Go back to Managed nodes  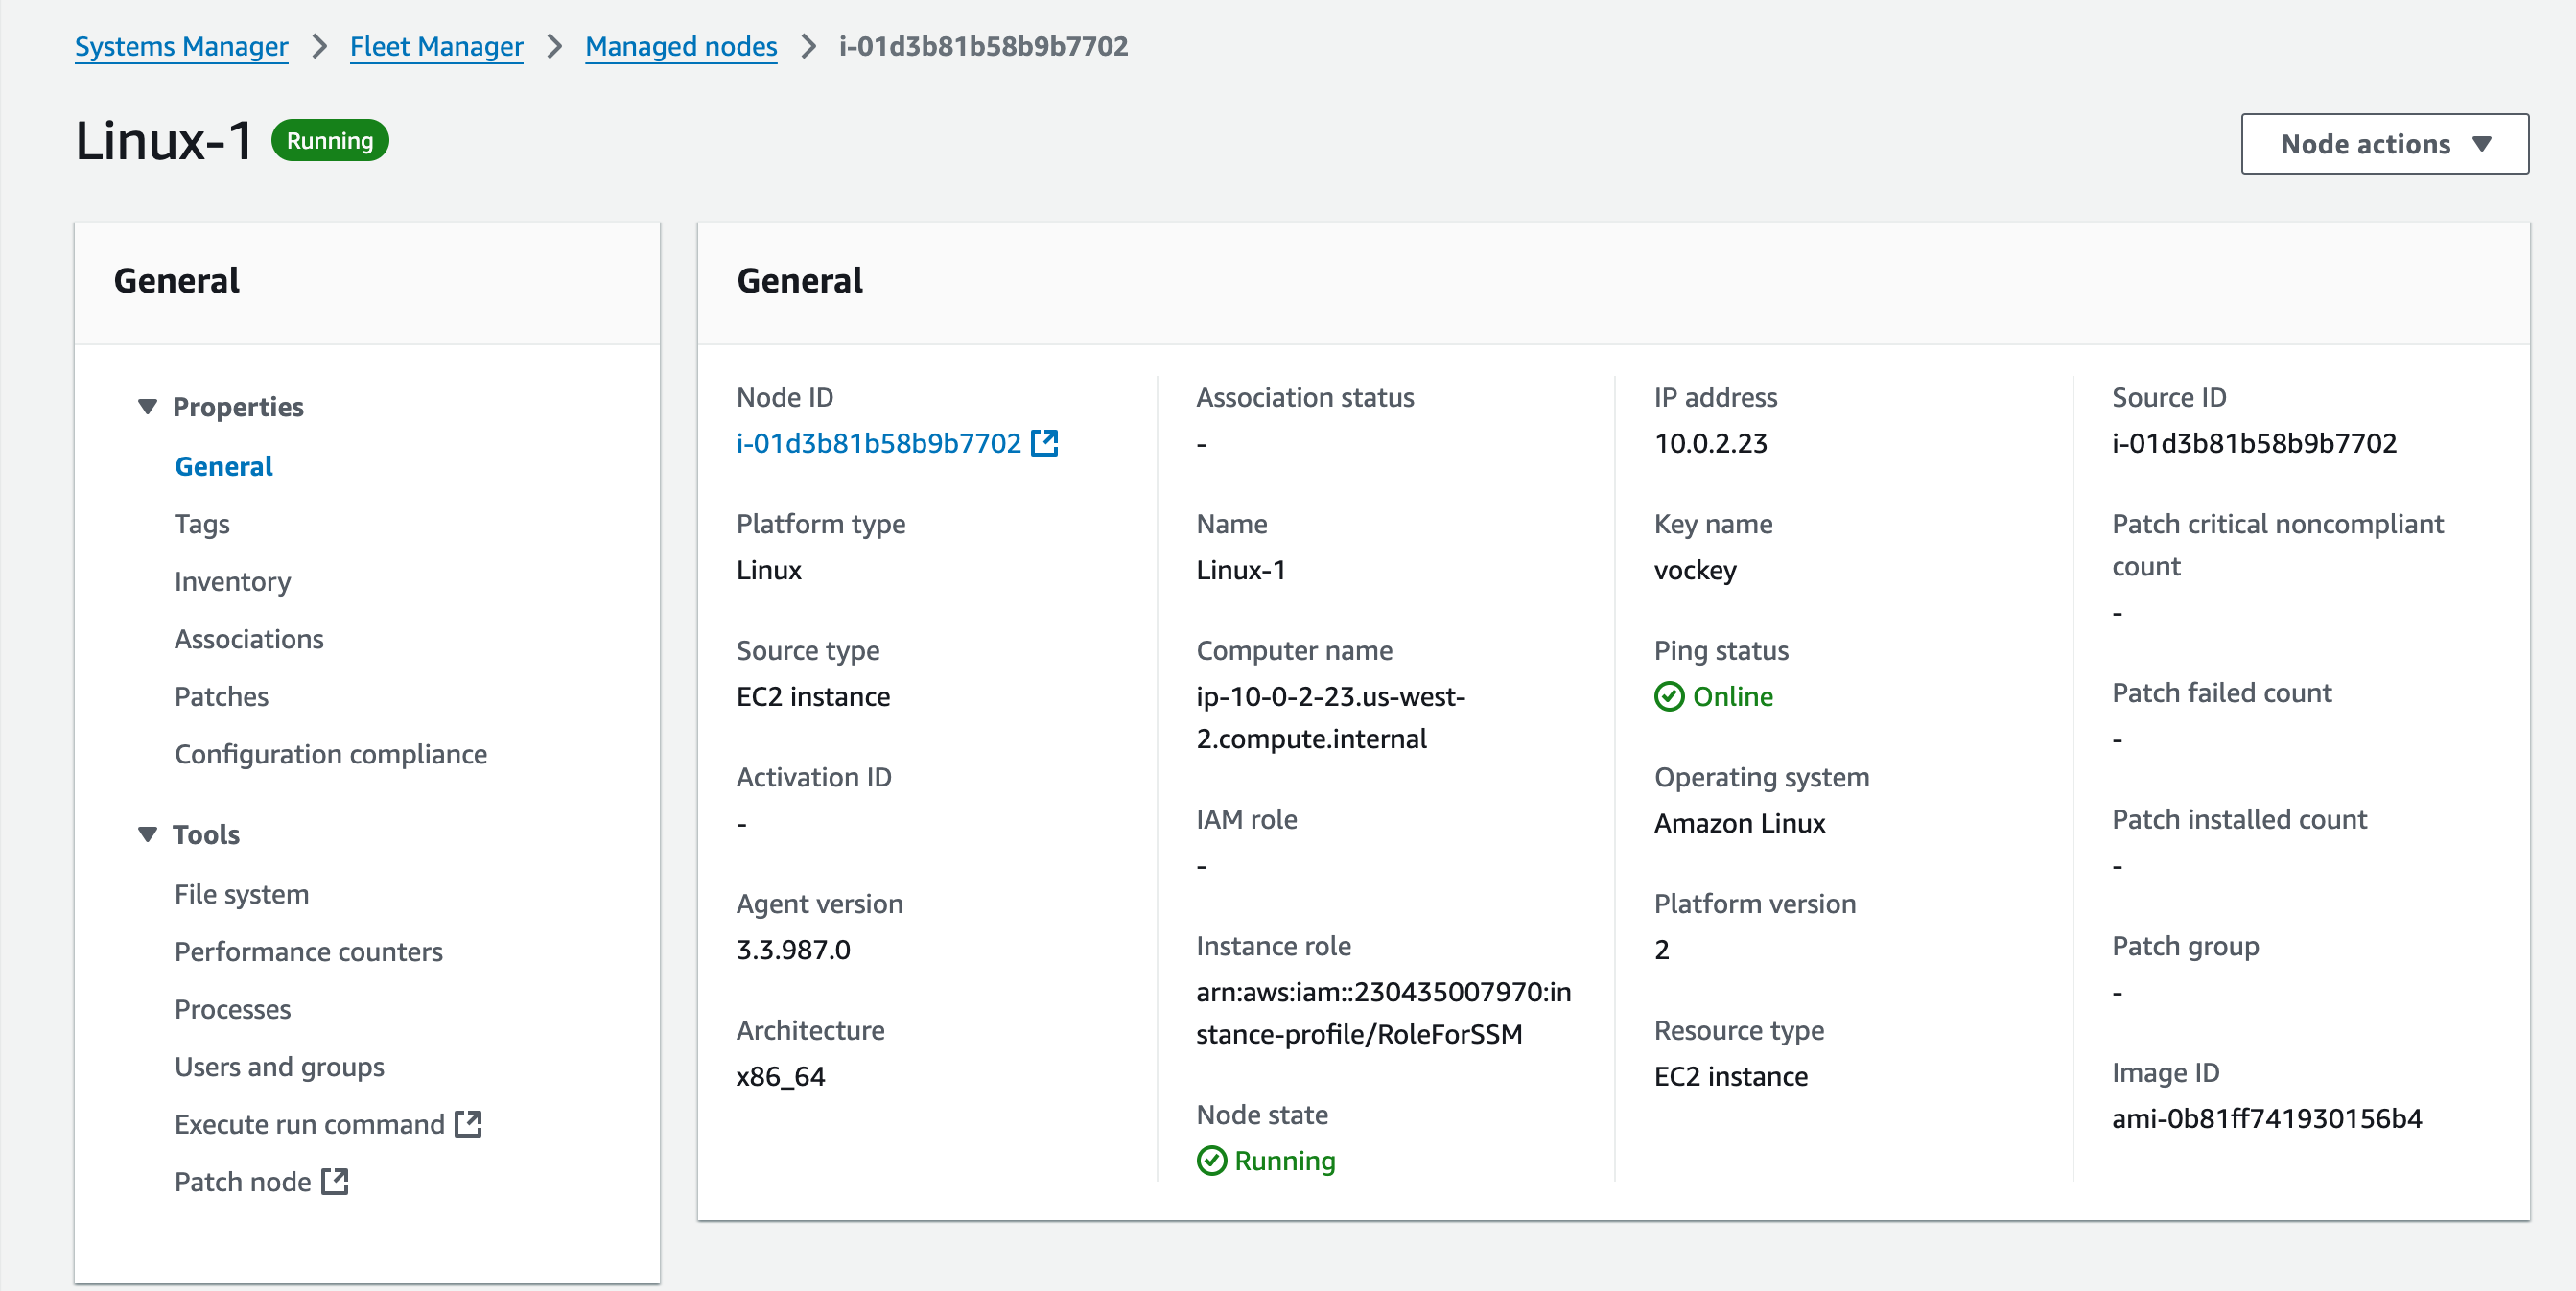click(681, 46)
